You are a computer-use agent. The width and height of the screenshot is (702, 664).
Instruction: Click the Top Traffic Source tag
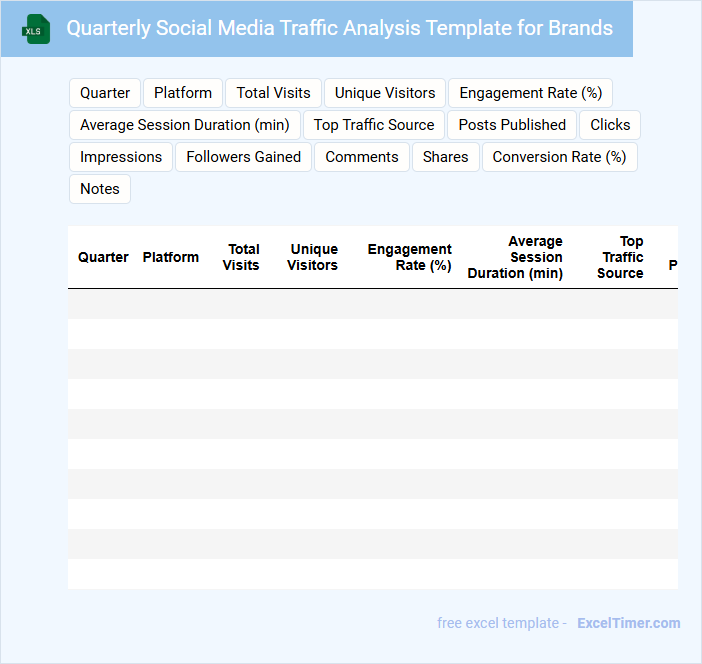tap(374, 125)
